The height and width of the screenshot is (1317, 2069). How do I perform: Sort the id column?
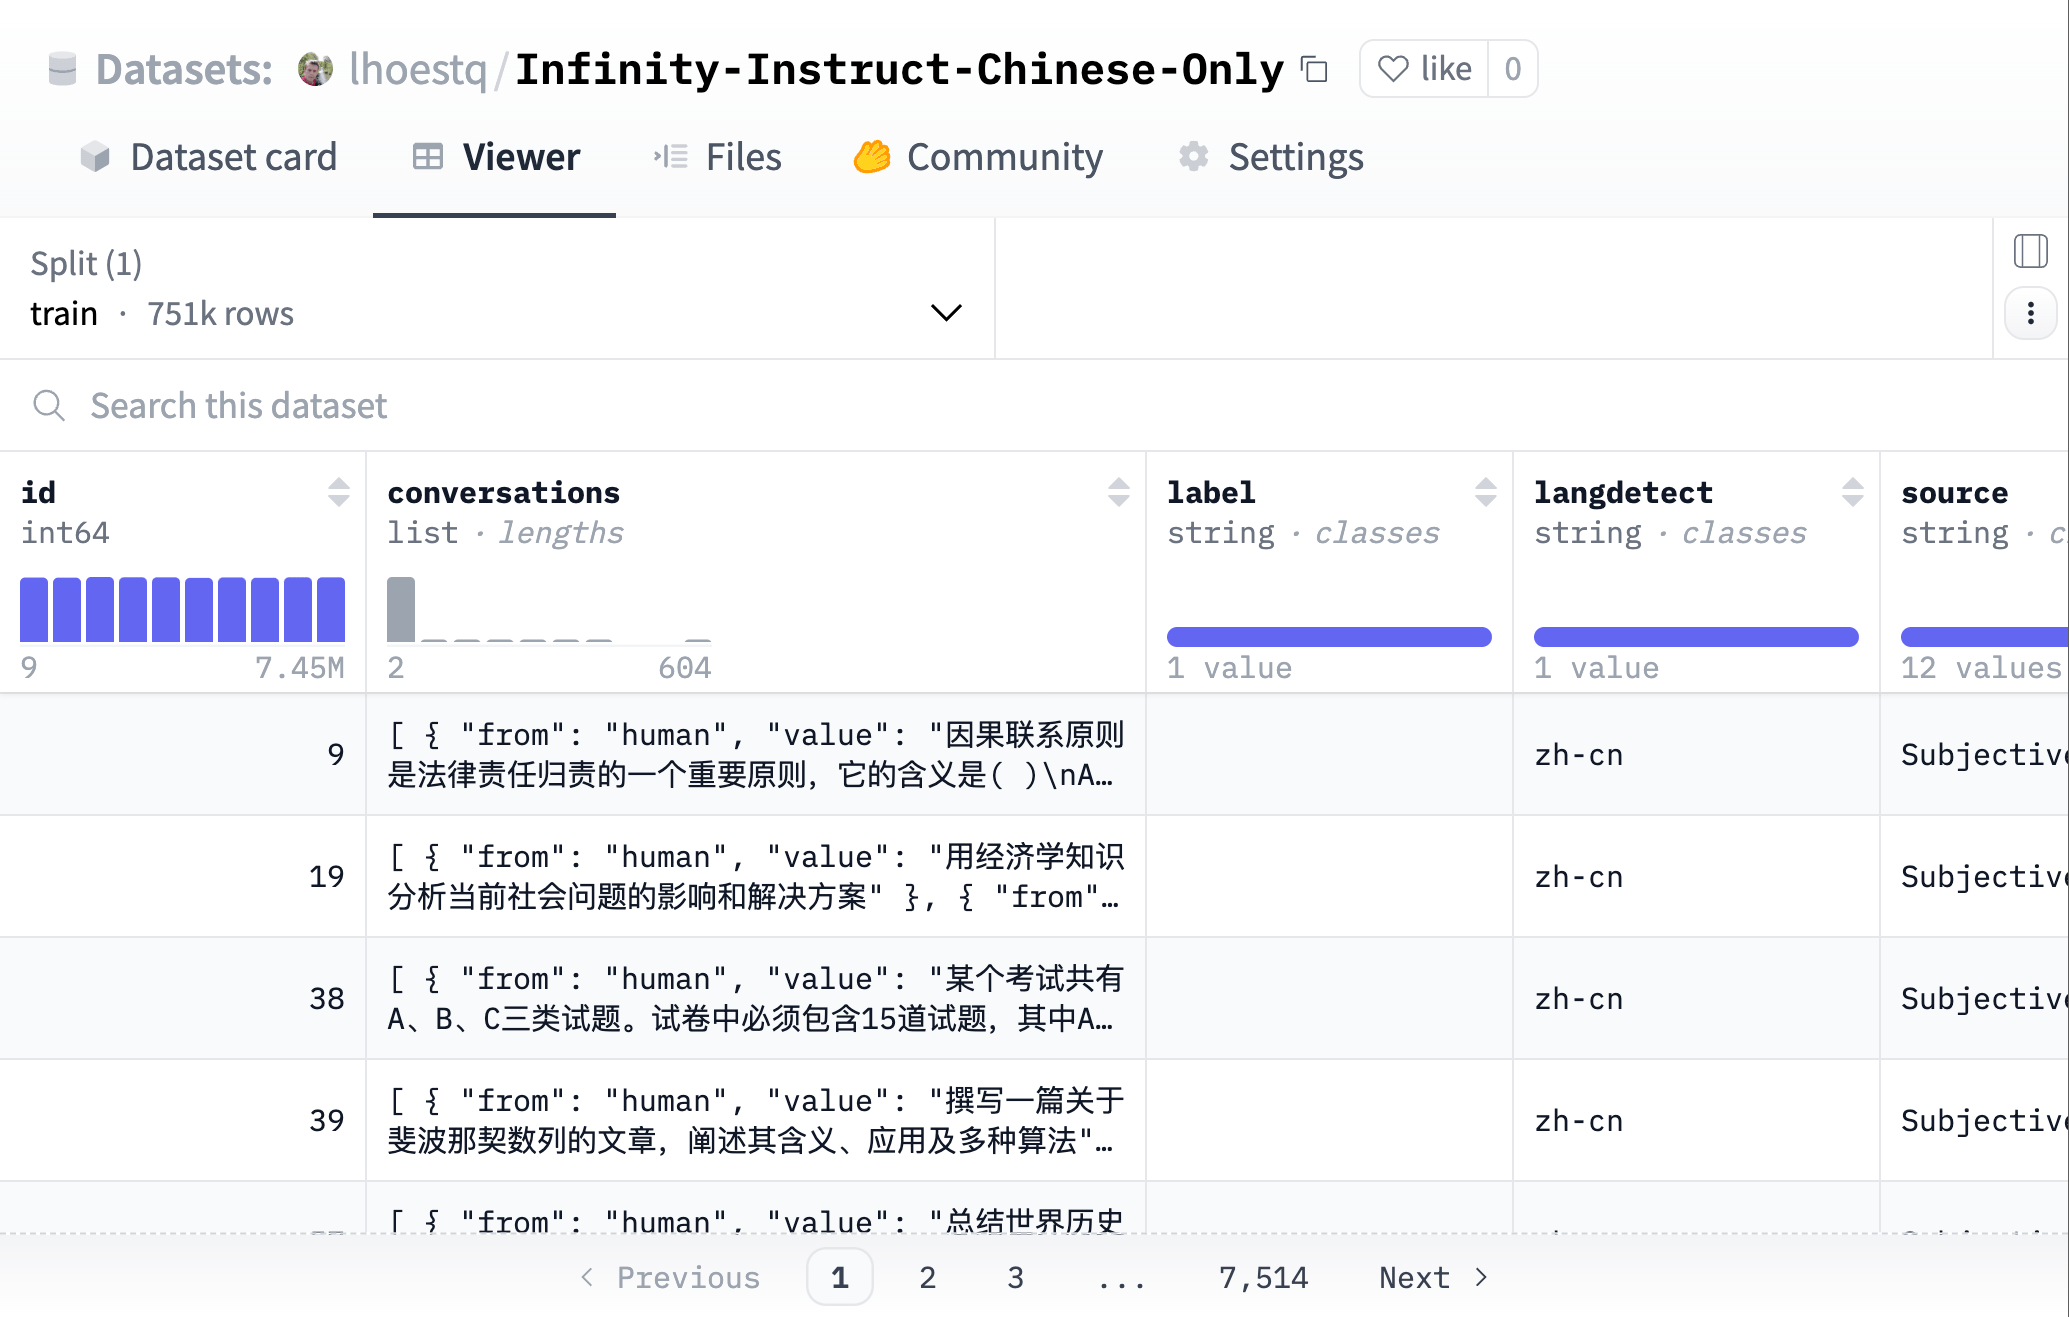[339, 492]
